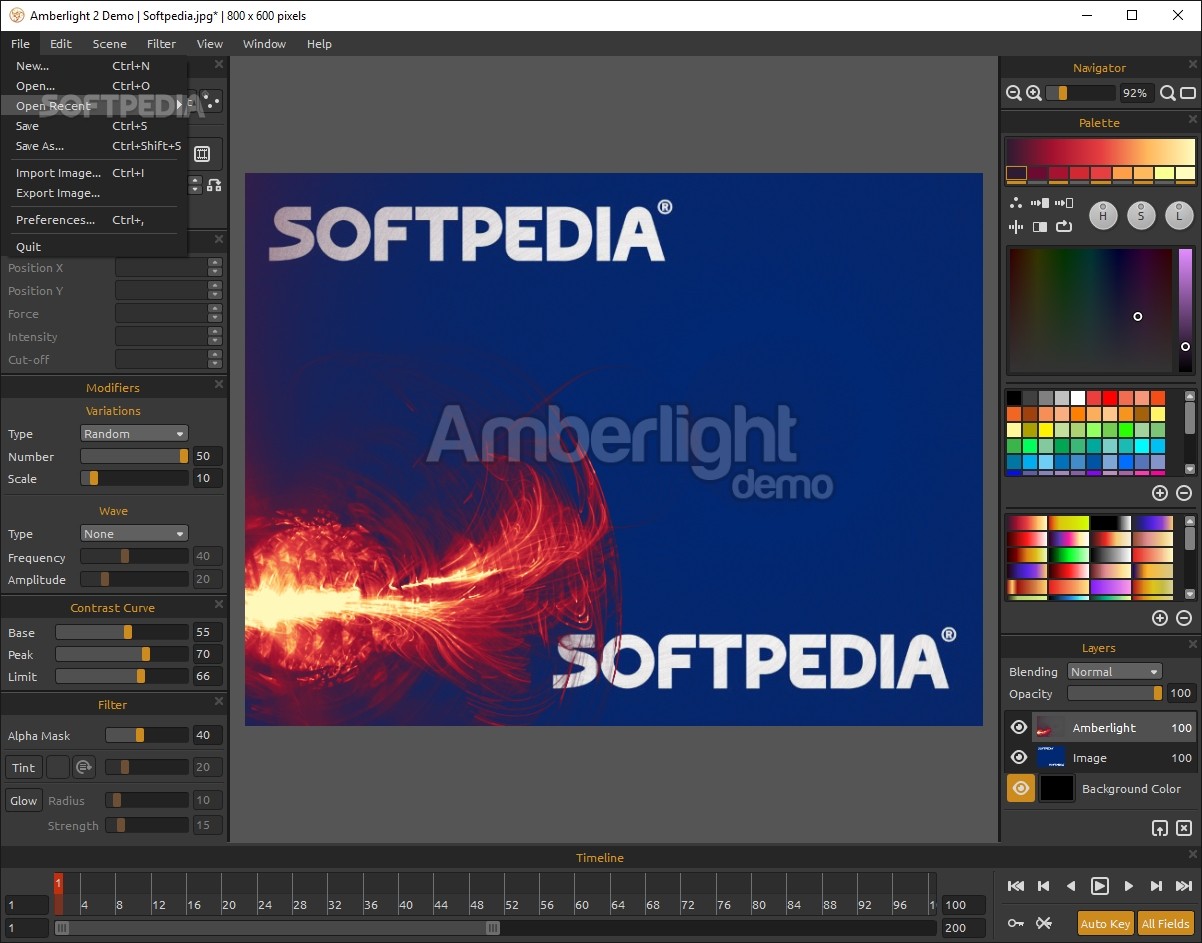Click the Navigator zoom 92% field
The width and height of the screenshot is (1202, 943).
1135,93
